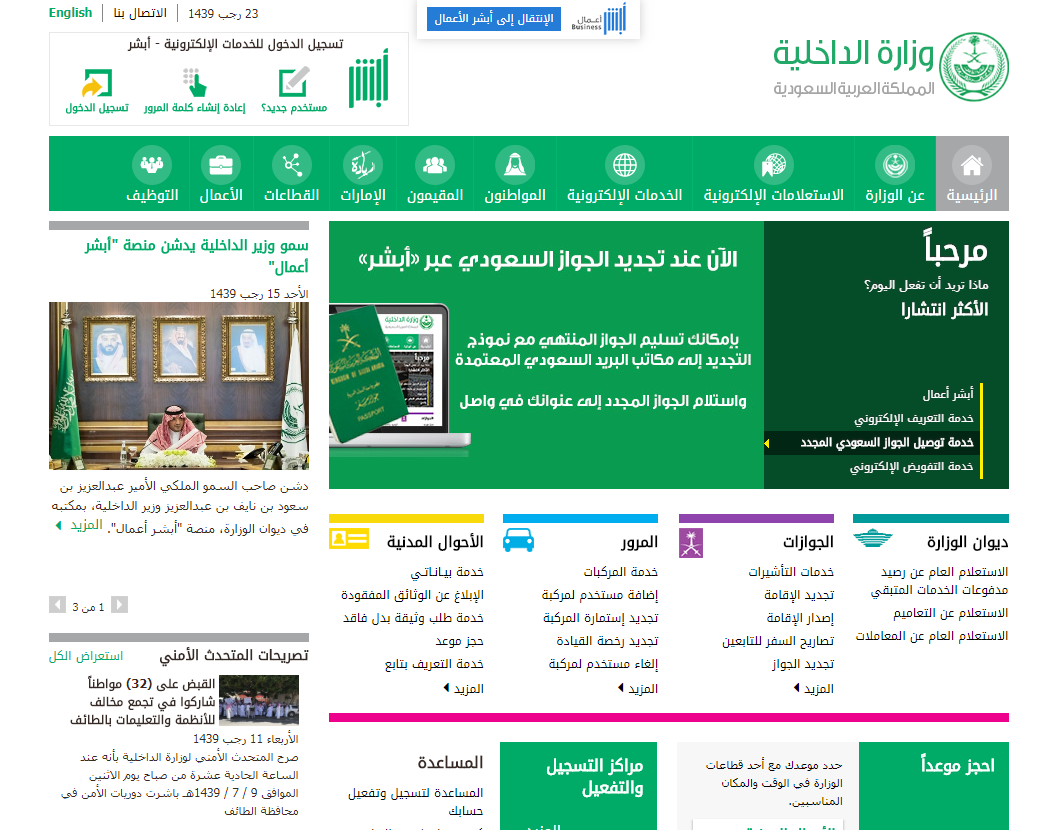Click the الأحوال المدنية ID card icon
The width and height of the screenshot is (1042, 830).
coord(349,539)
